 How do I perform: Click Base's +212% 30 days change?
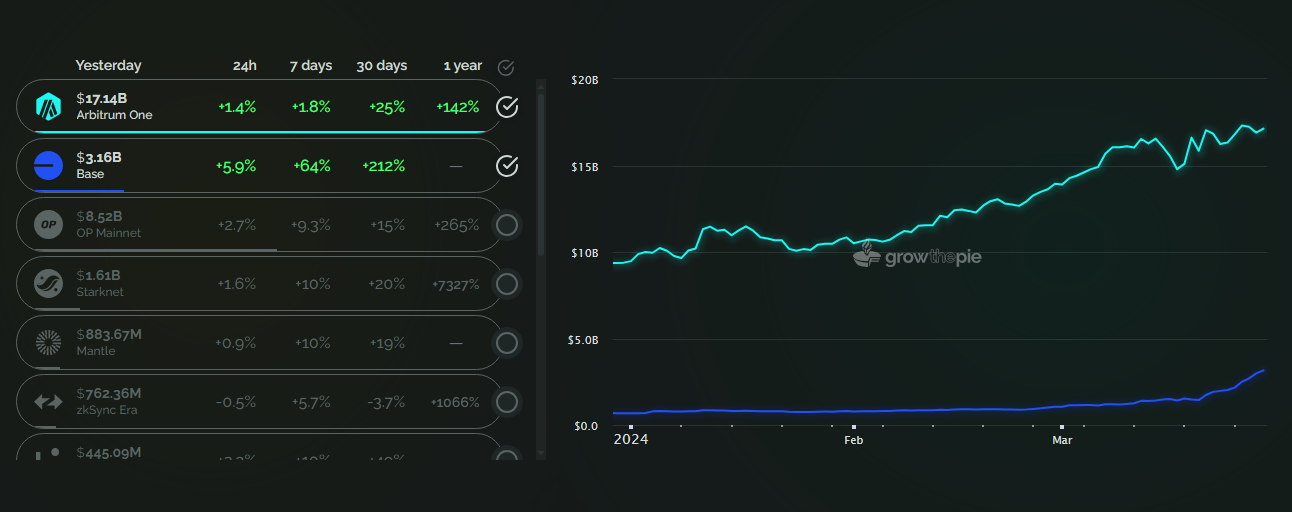(384, 166)
